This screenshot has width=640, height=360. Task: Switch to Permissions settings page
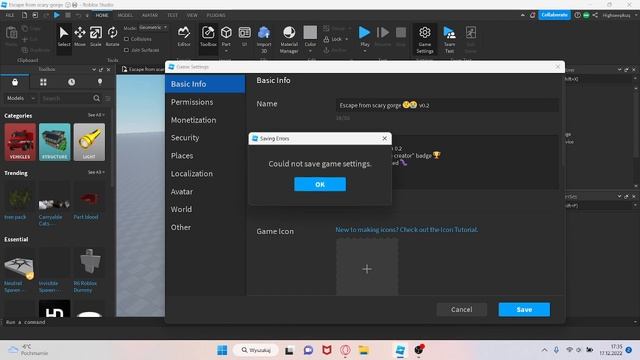pos(205,102)
